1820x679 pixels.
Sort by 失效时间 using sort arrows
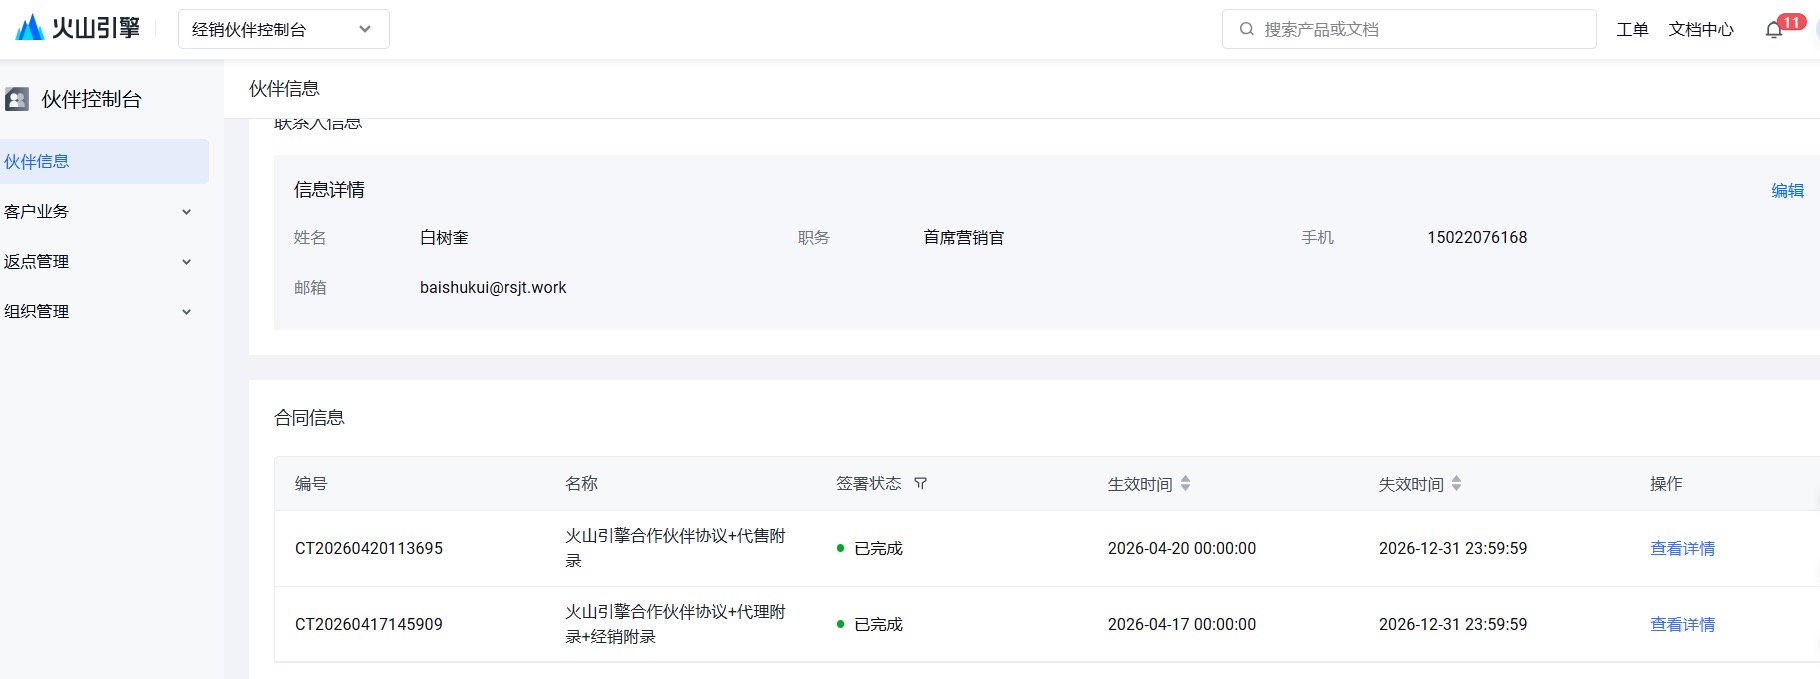[1456, 484]
